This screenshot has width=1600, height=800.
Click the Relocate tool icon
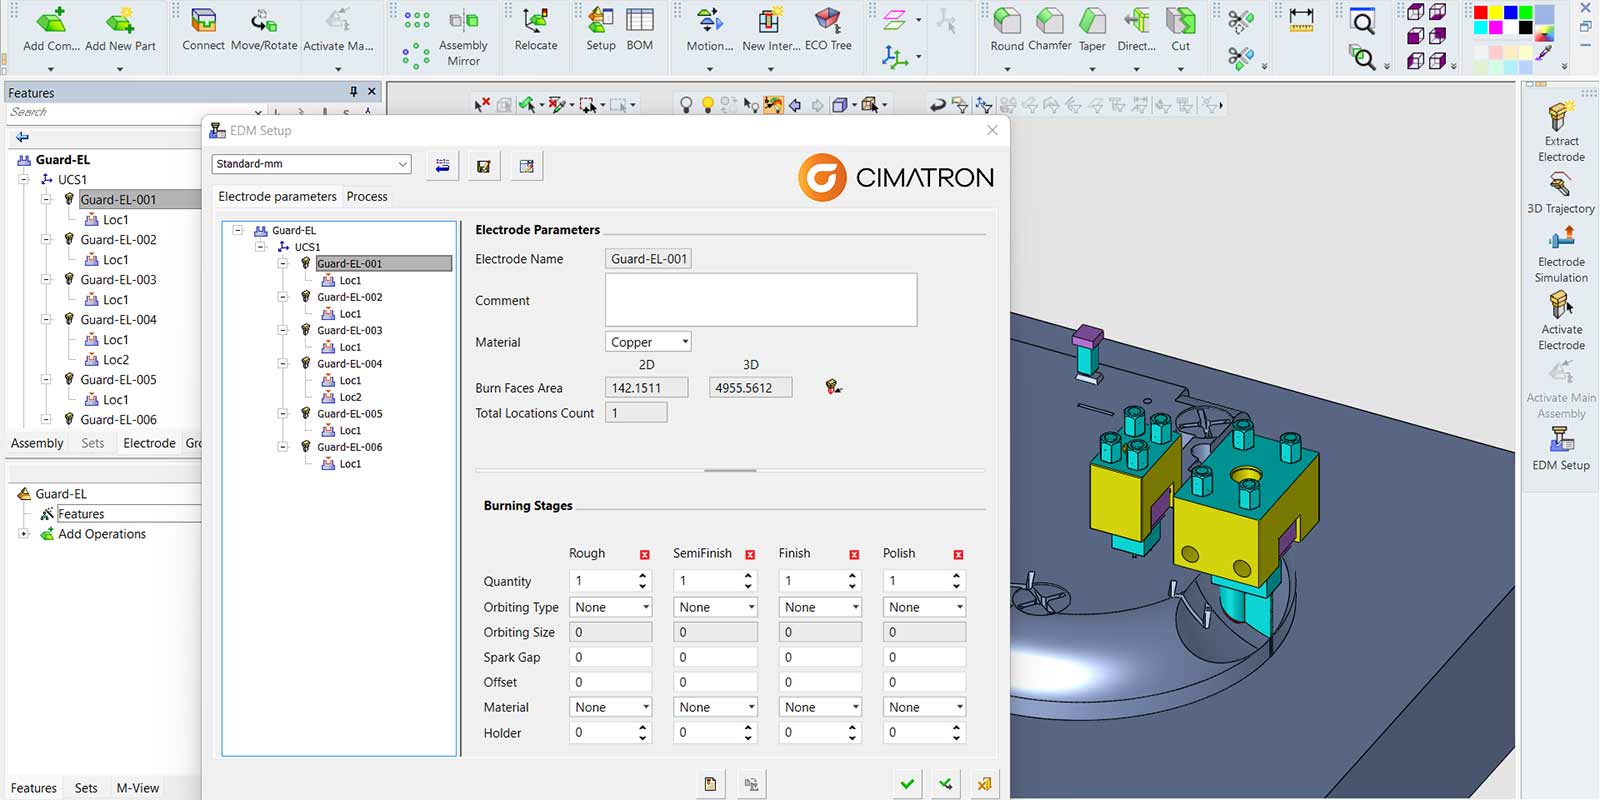[536, 22]
